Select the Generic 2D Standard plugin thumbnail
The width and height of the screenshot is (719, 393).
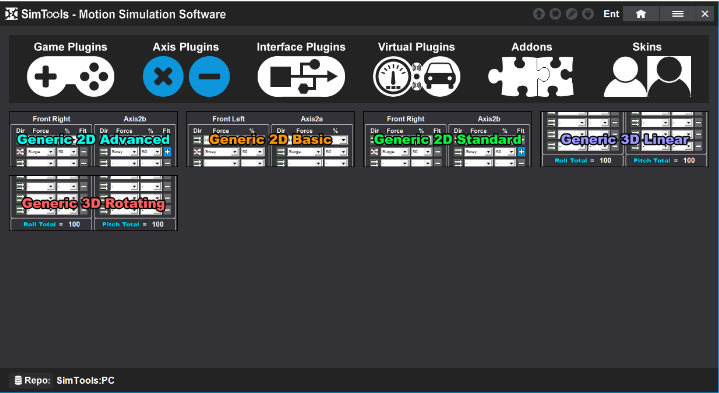coord(448,139)
